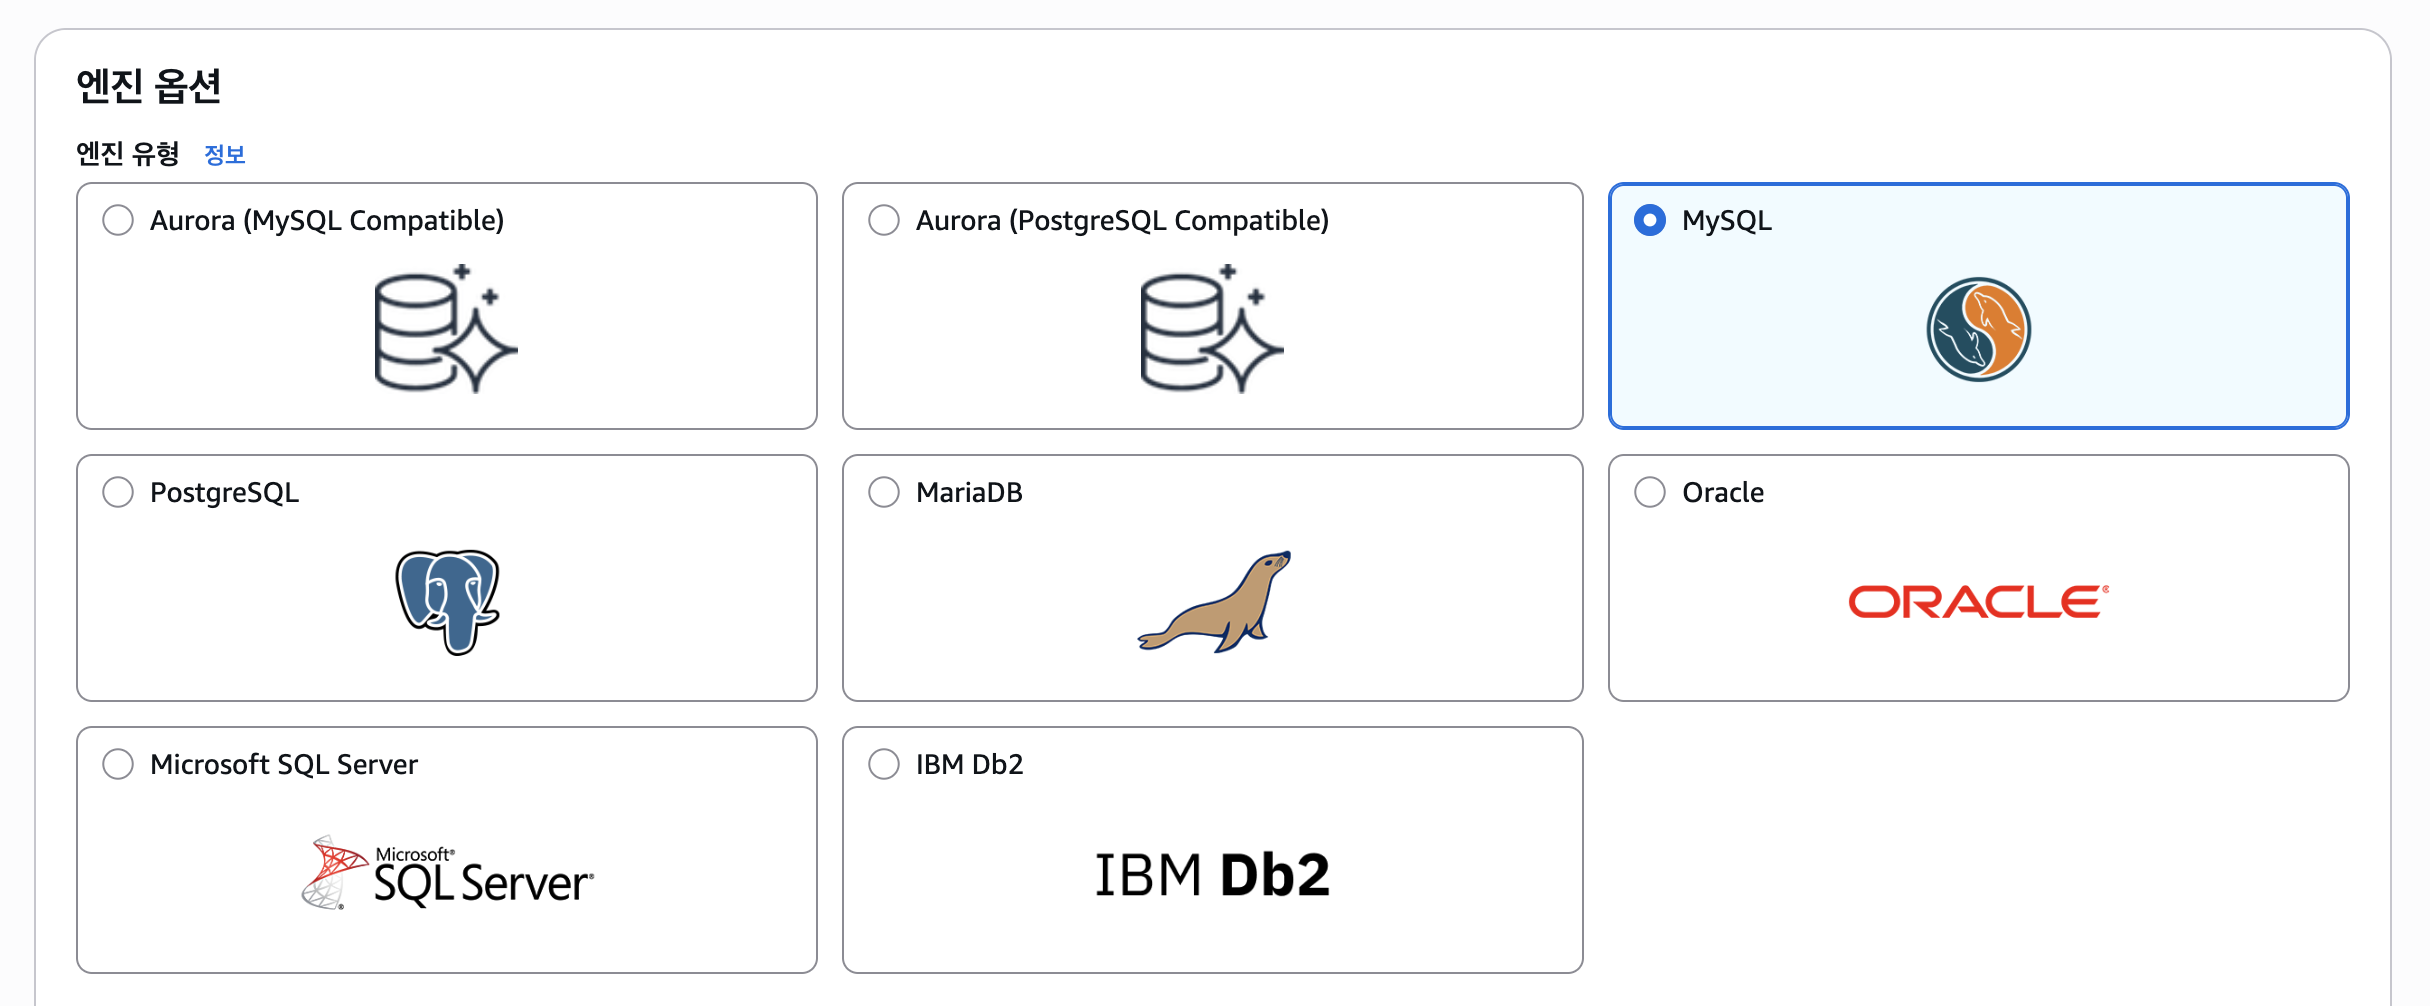Click the PostgreSQL elephant logo
Image resolution: width=2430 pixels, height=1006 pixels.
pyautogui.click(x=447, y=602)
